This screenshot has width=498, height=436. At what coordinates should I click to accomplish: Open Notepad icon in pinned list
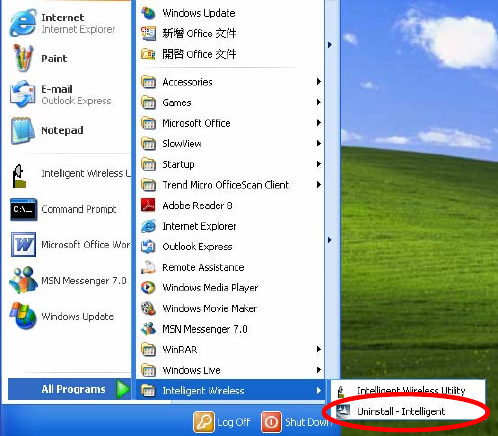23,130
